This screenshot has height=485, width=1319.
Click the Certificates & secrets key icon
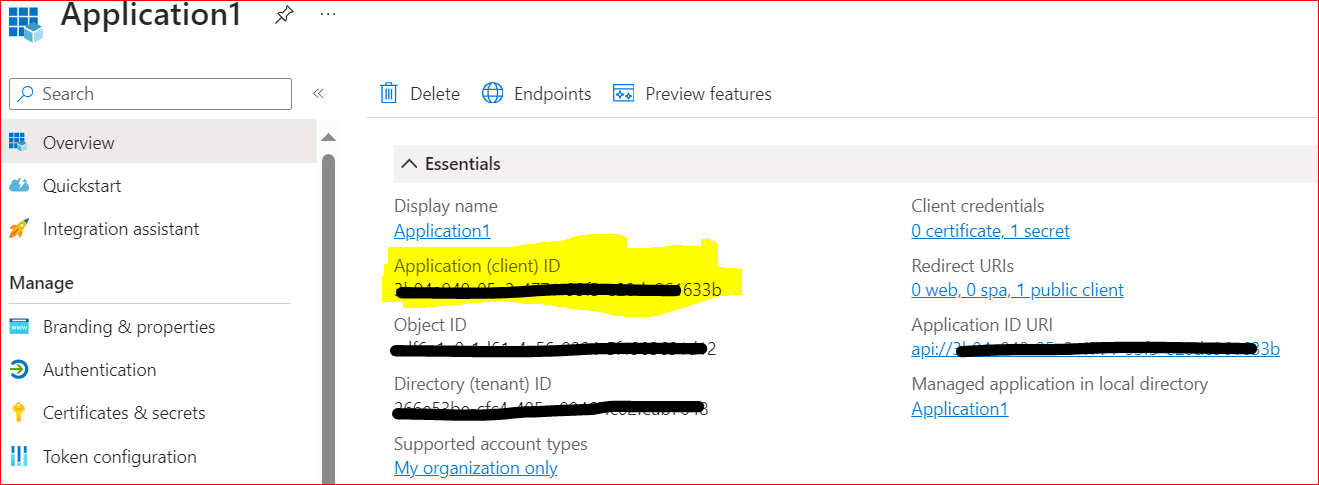19,413
